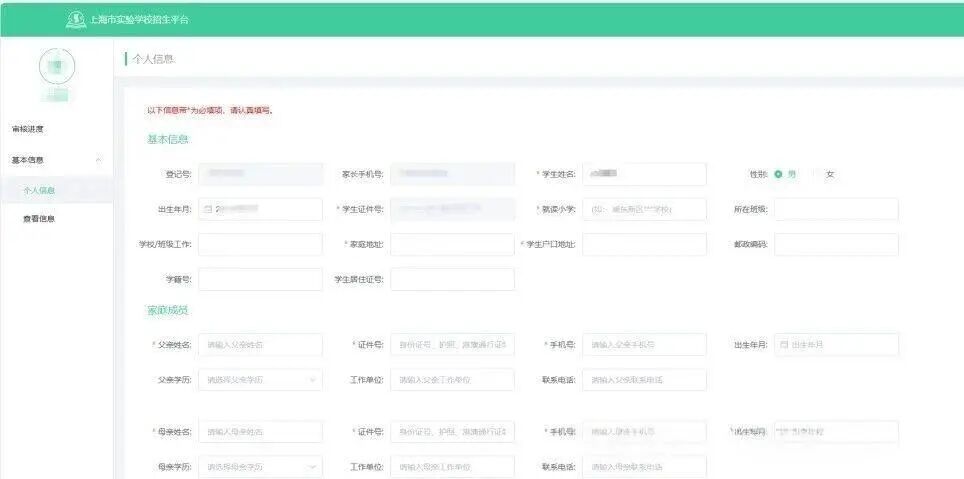Open the calendar icon in student's 出生年月 field

point(208,209)
